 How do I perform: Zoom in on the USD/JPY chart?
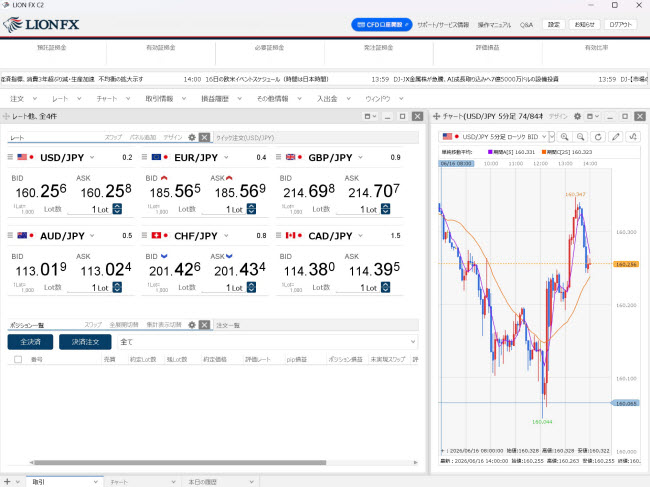[x=565, y=137]
